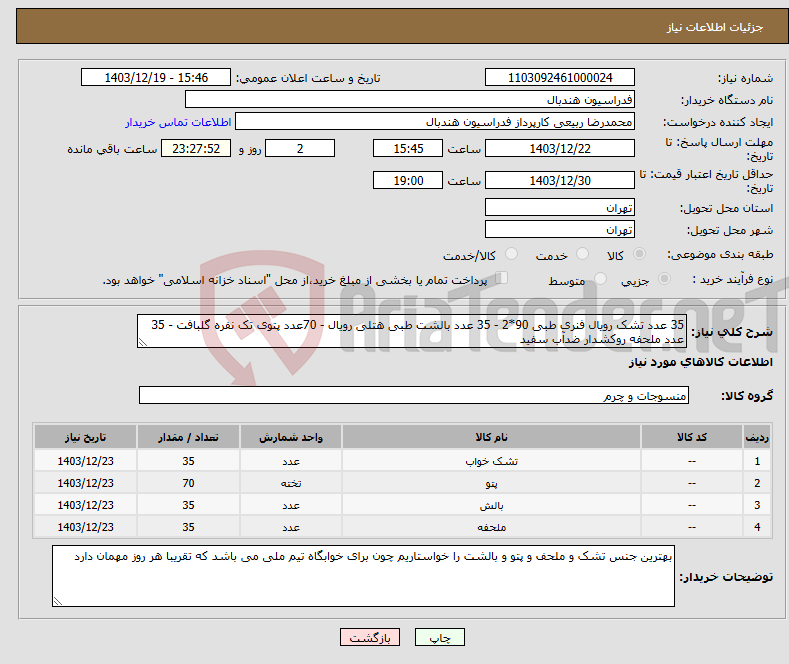The image size is (789, 664).
Task: Toggle the treasury documents payment checkbox
Action: 501,278
